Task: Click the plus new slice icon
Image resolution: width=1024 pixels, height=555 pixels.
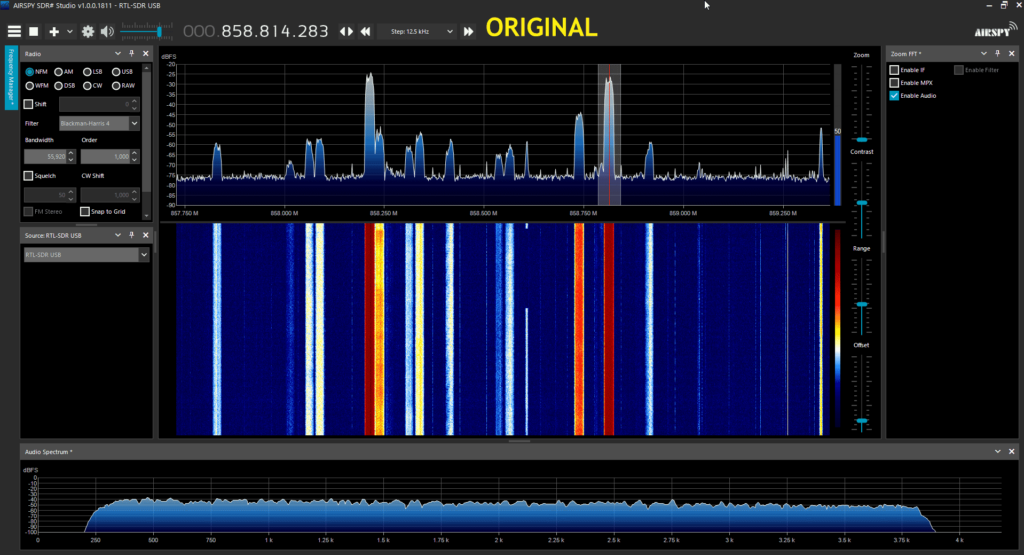Action: pos(54,31)
